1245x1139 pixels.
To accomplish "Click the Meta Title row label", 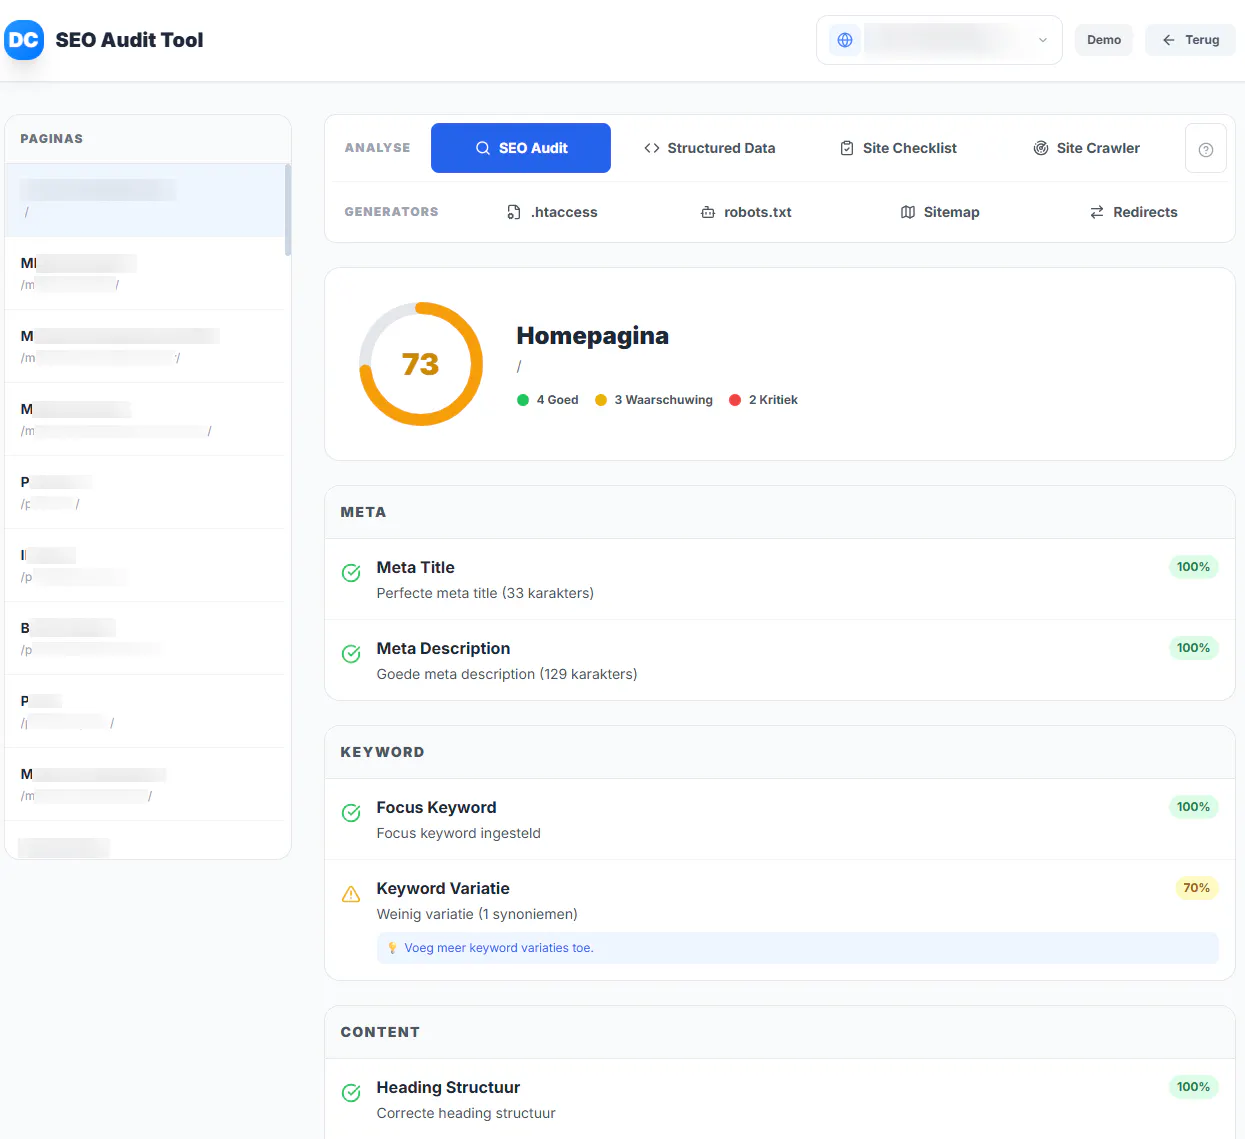I will pyautogui.click(x=415, y=567).
